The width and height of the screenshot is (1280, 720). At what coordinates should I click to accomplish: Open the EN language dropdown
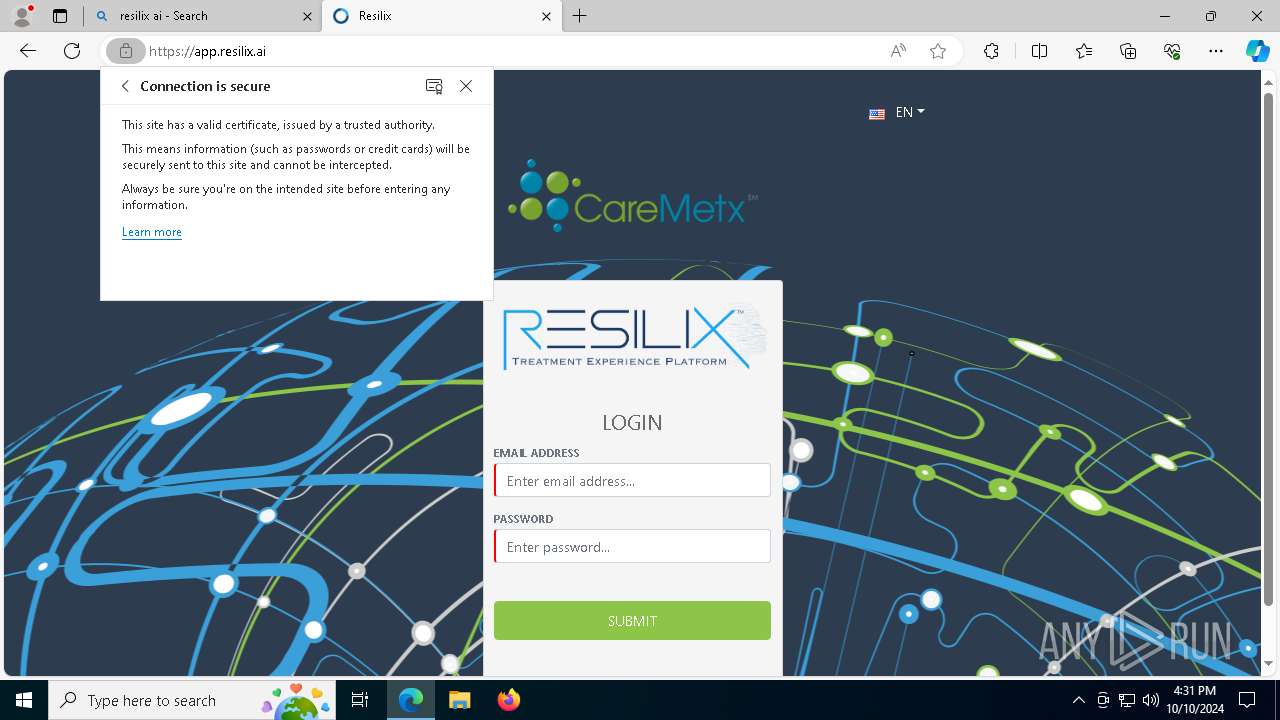910,112
